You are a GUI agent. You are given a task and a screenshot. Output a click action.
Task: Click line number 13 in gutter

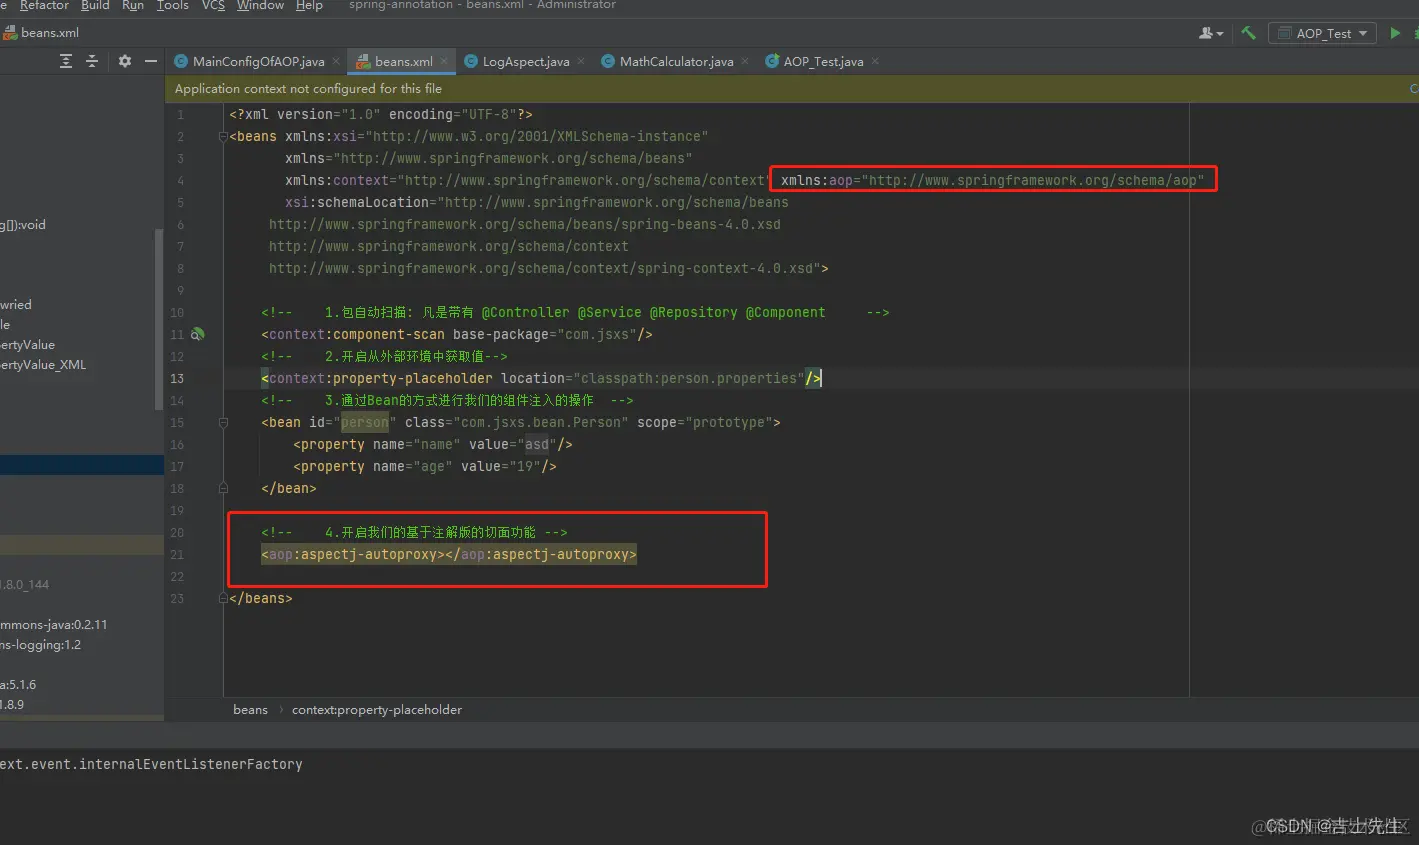(177, 378)
